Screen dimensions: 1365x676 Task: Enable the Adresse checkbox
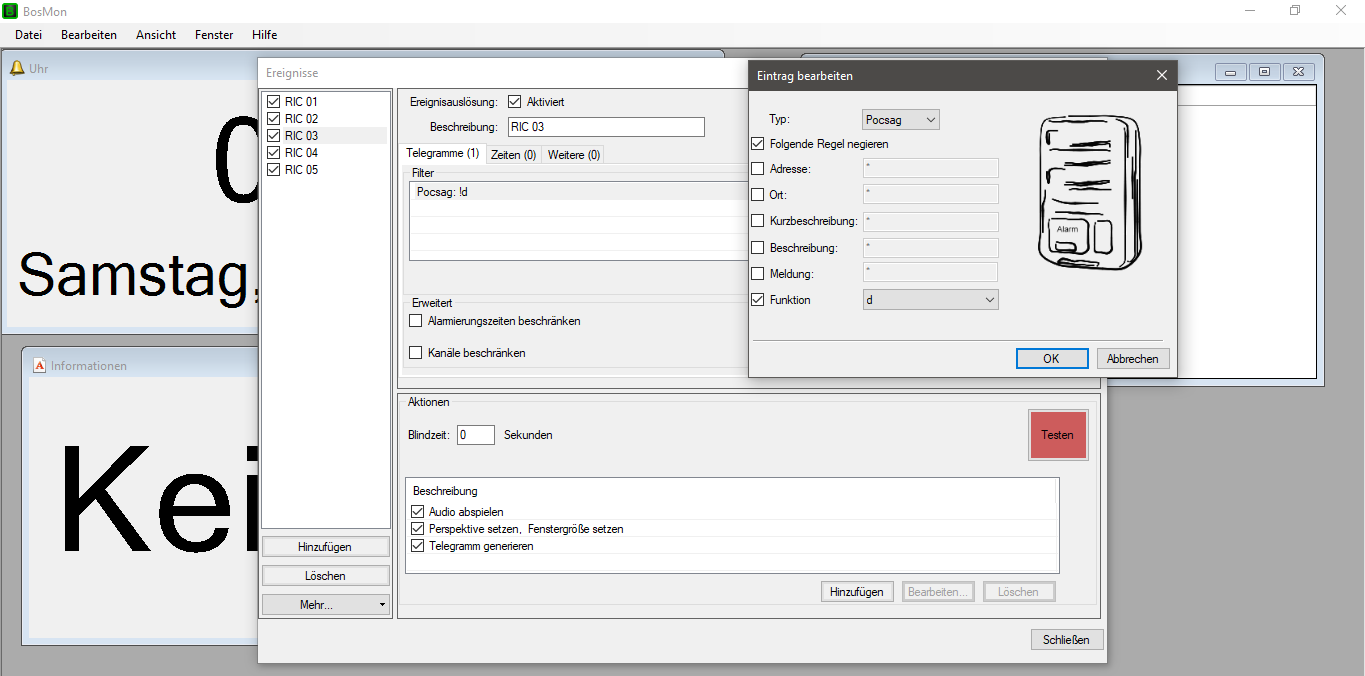tap(757, 168)
